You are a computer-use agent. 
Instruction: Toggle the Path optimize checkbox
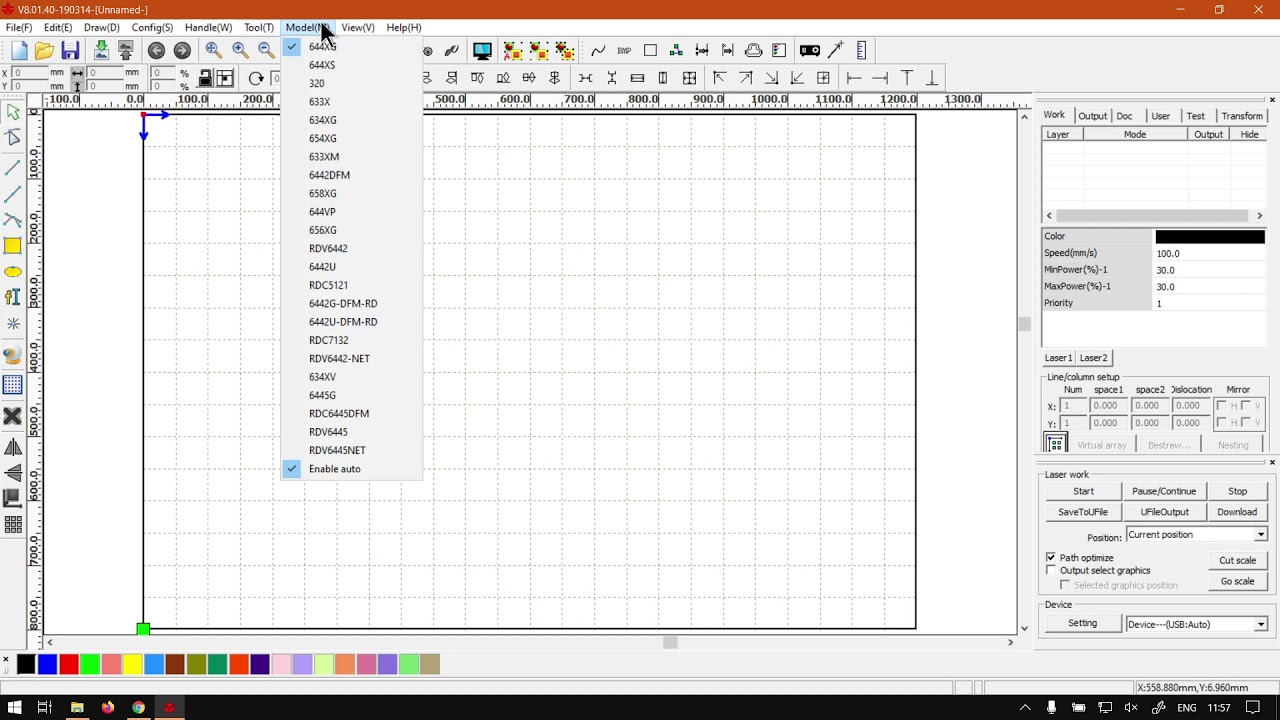[x=1051, y=557]
